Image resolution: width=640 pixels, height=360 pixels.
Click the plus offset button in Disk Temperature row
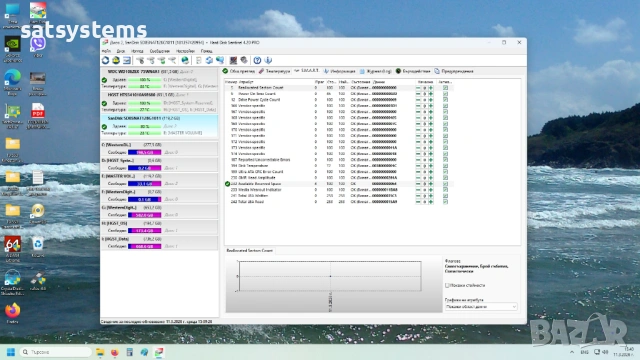pos(431,166)
